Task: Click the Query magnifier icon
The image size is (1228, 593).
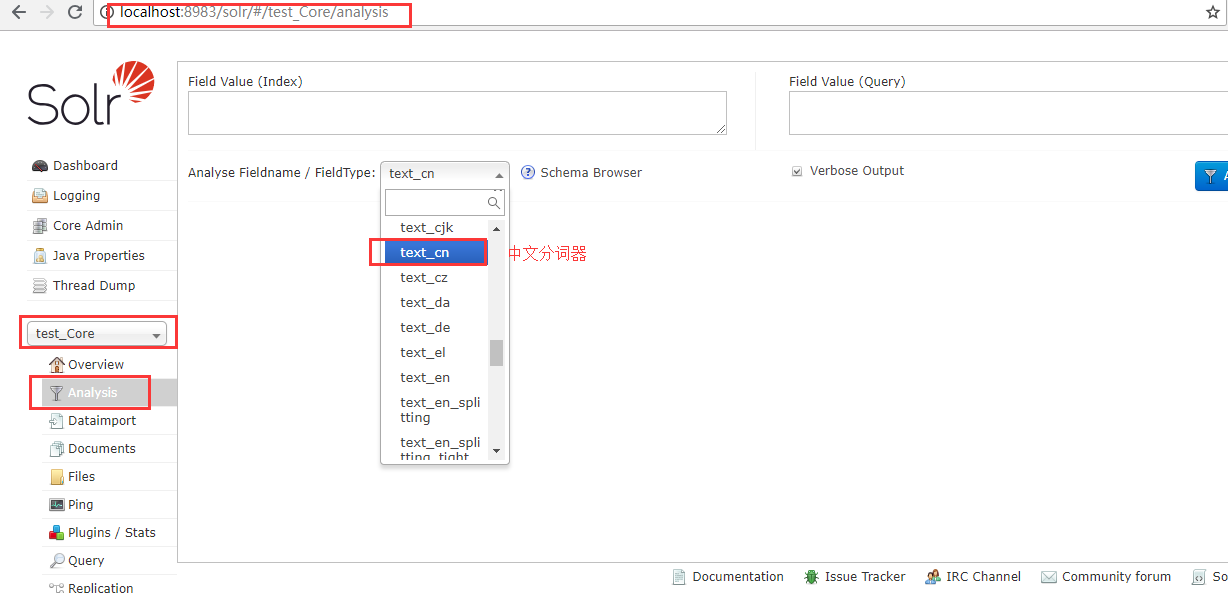Action: 57,561
